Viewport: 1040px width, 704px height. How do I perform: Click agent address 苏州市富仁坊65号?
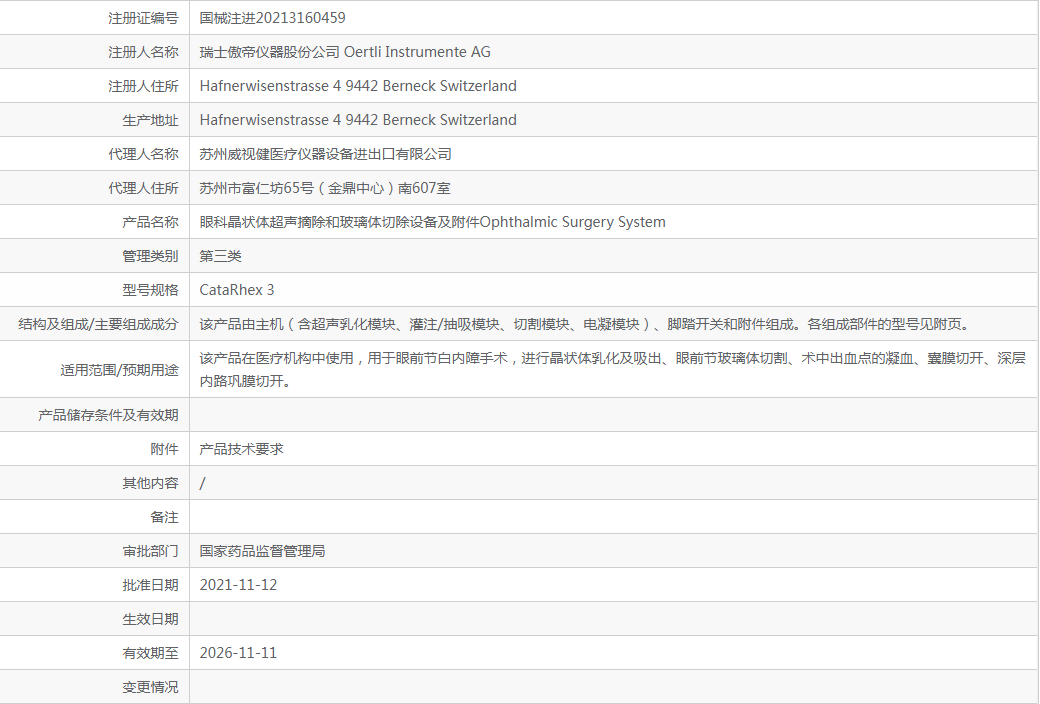(x=257, y=188)
